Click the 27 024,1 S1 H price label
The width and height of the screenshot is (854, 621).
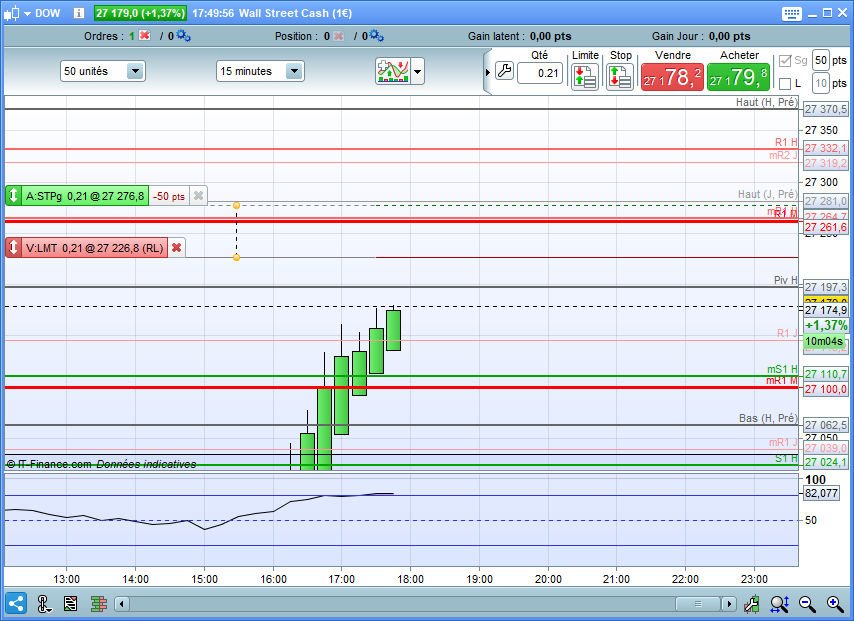click(826, 462)
